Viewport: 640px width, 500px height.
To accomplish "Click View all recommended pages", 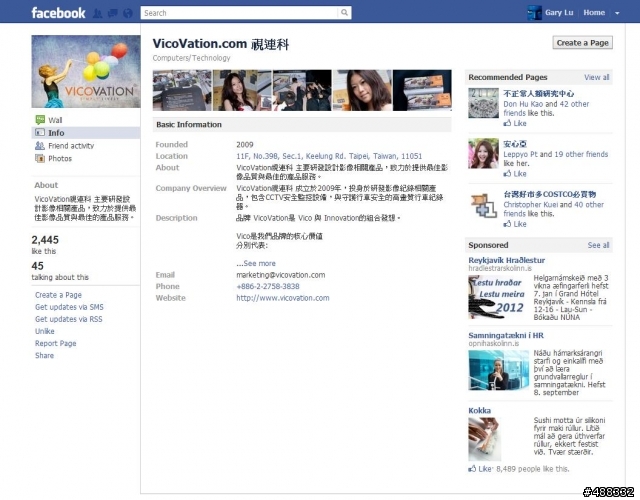I will [596, 77].
